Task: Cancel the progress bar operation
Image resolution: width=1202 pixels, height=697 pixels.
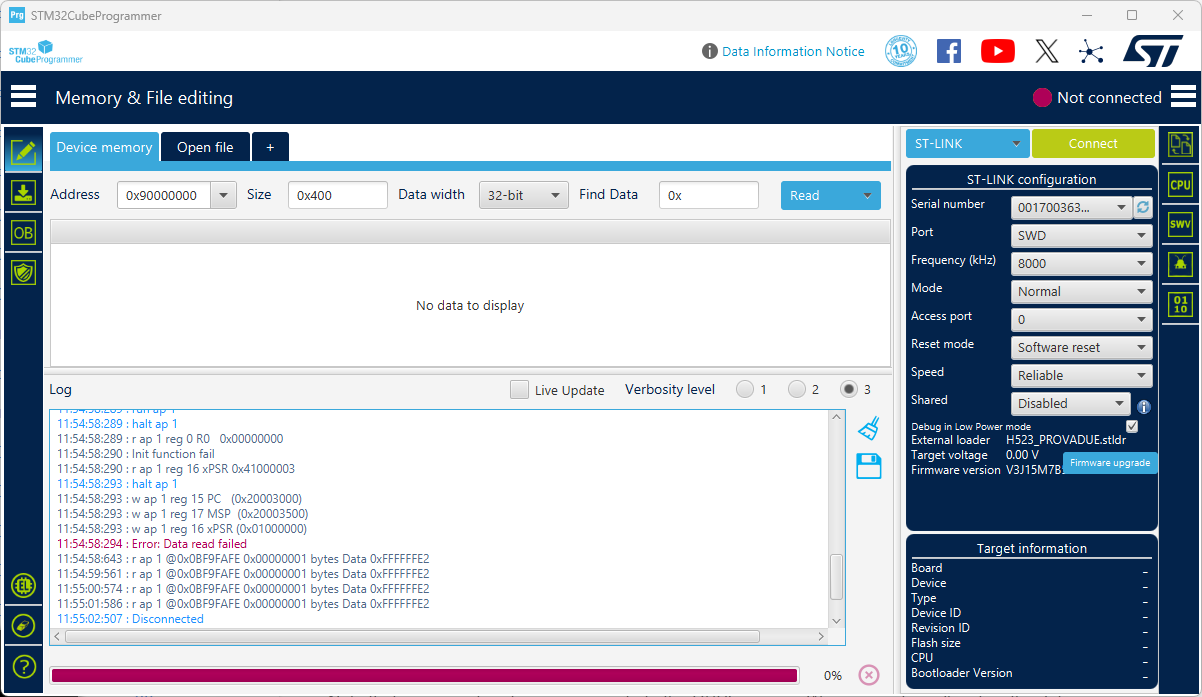Action: tap(869, 675)
